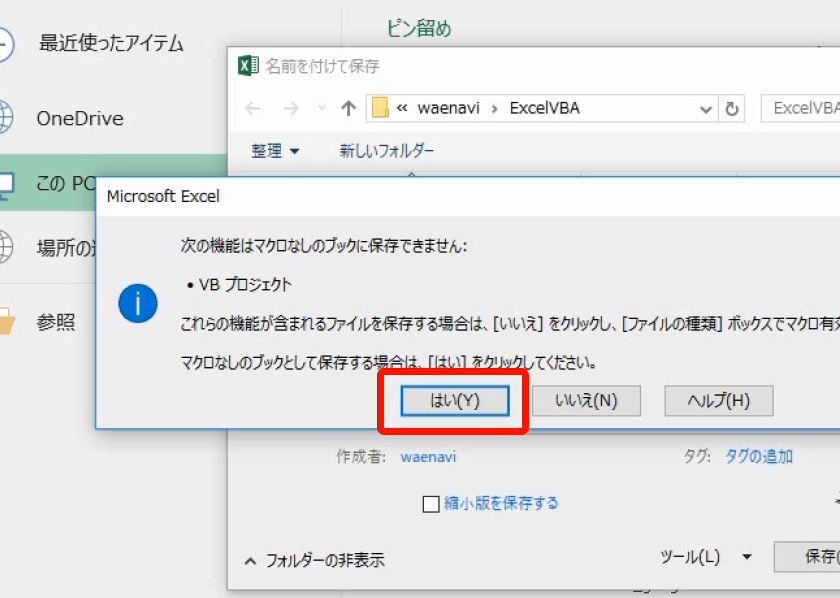Click the Excel icon in save dialog title
Image resolution: width=840 pixels, height=598 pixels.
[x=248, y=66]
